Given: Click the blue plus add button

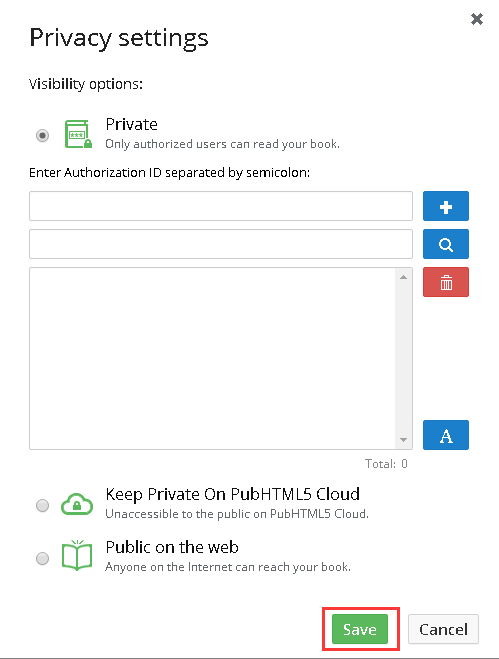Looking at the screenshot, I should [x=446, y=206].
